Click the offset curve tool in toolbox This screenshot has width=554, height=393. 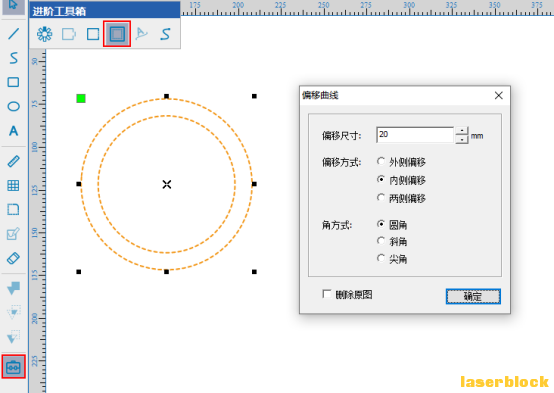[117, 34]
